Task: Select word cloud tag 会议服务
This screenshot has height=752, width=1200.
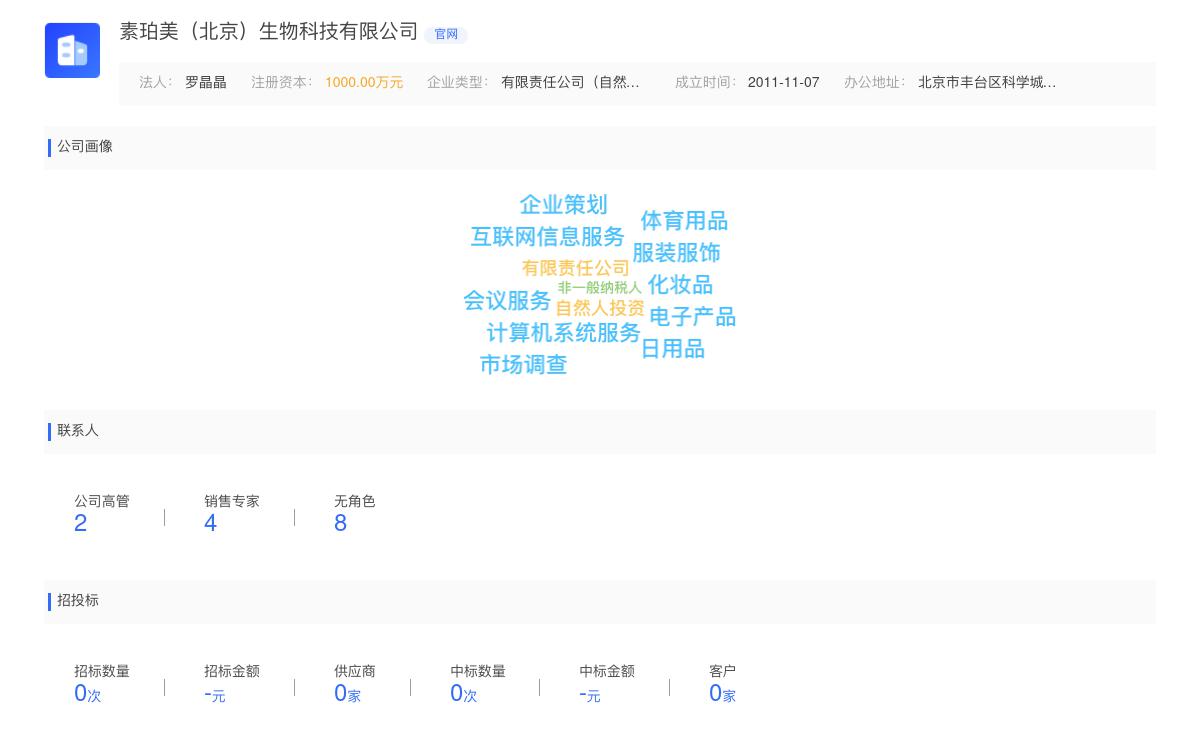Action: [x=507, y=301]
